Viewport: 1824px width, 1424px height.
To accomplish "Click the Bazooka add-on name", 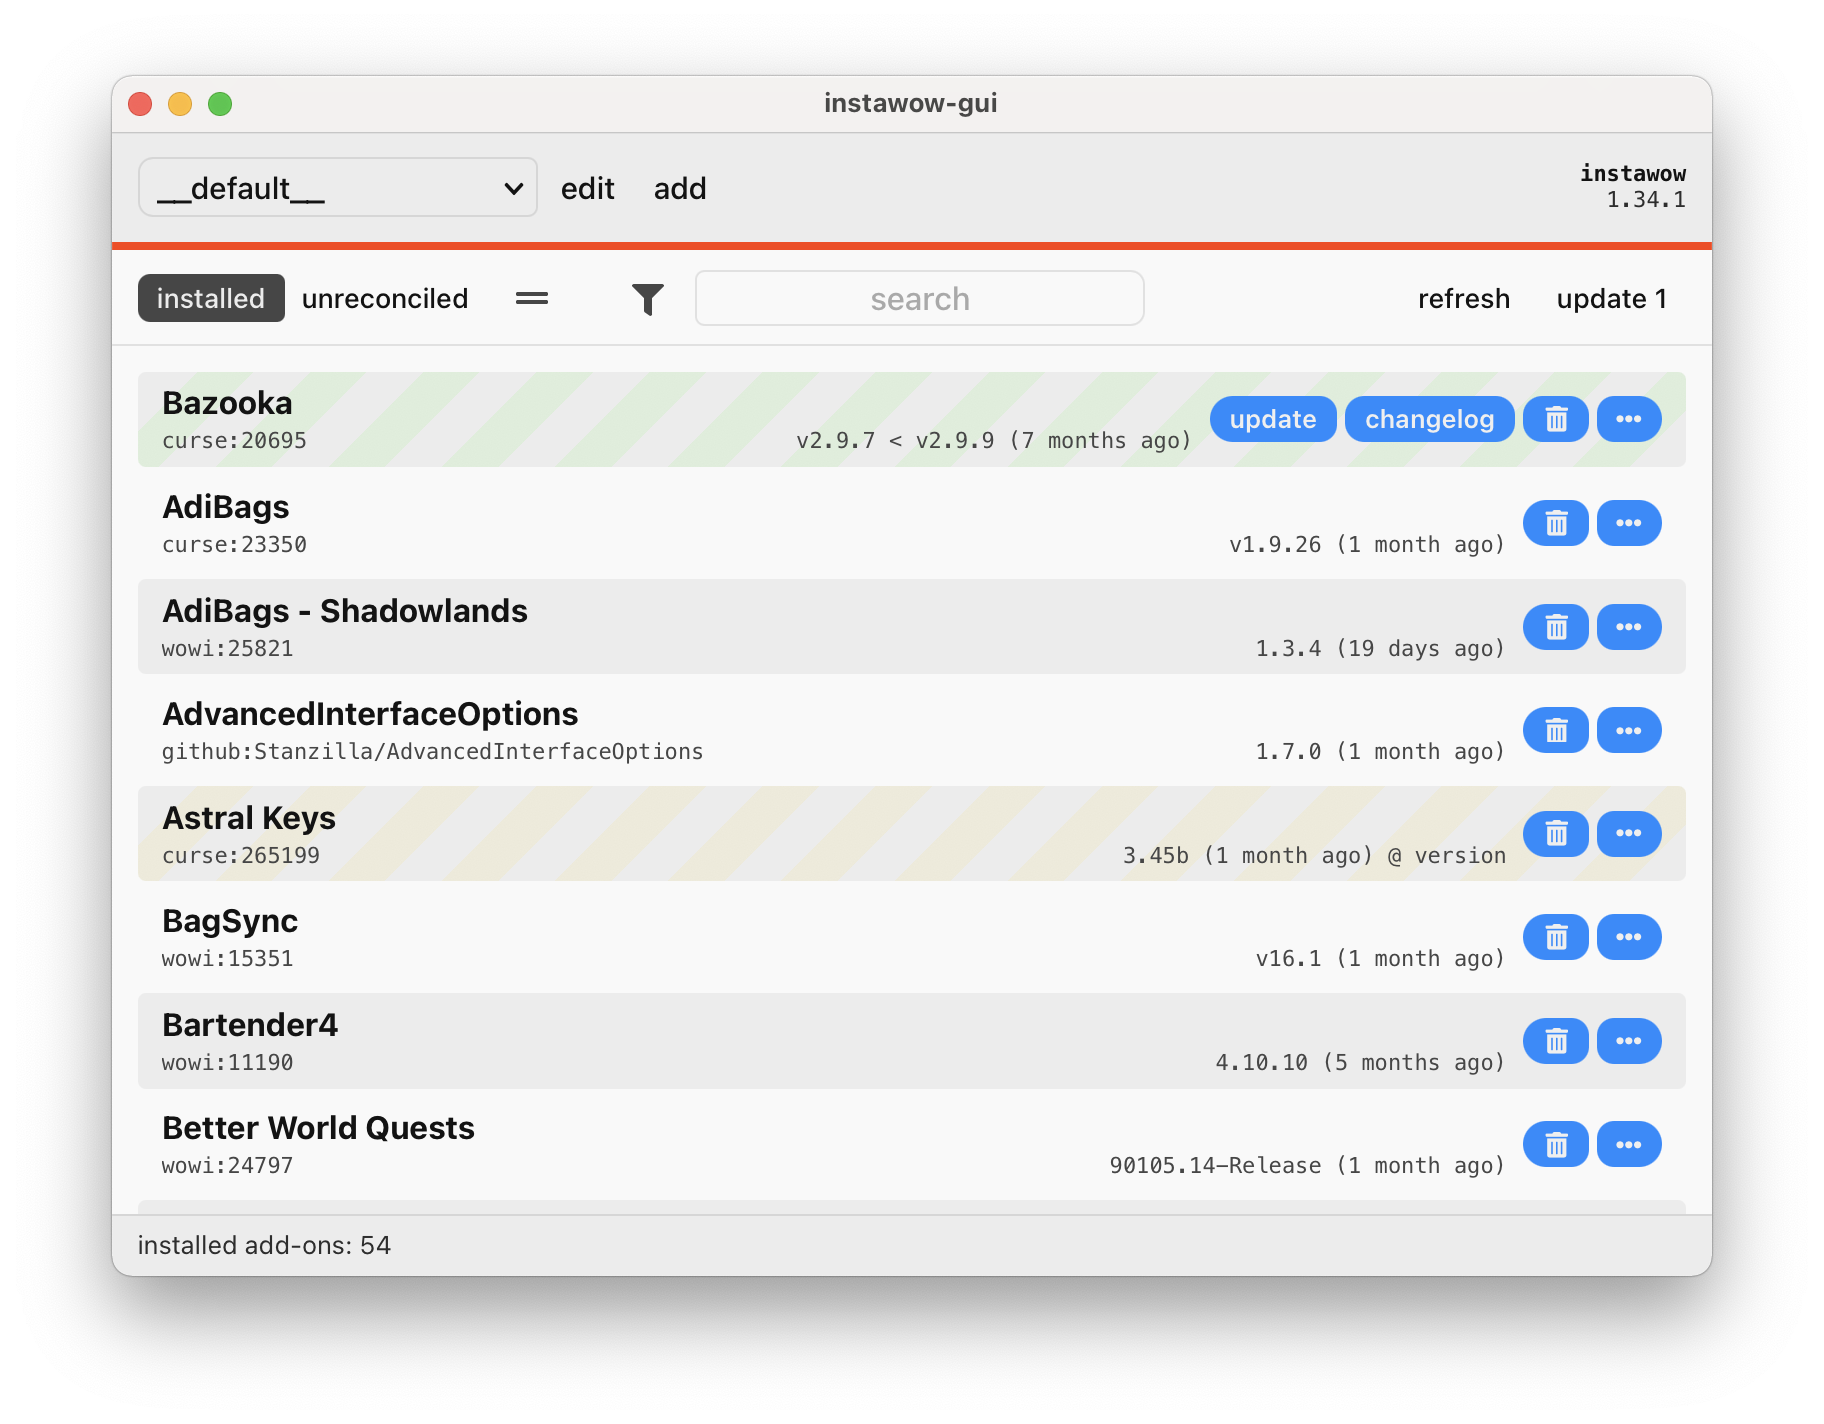I will [x=227, y=403].
